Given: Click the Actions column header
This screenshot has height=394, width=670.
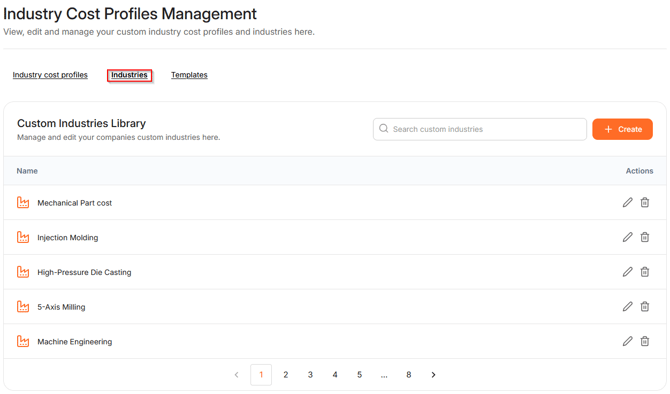Looking at the screenshot, I should (x=639, y=171).
